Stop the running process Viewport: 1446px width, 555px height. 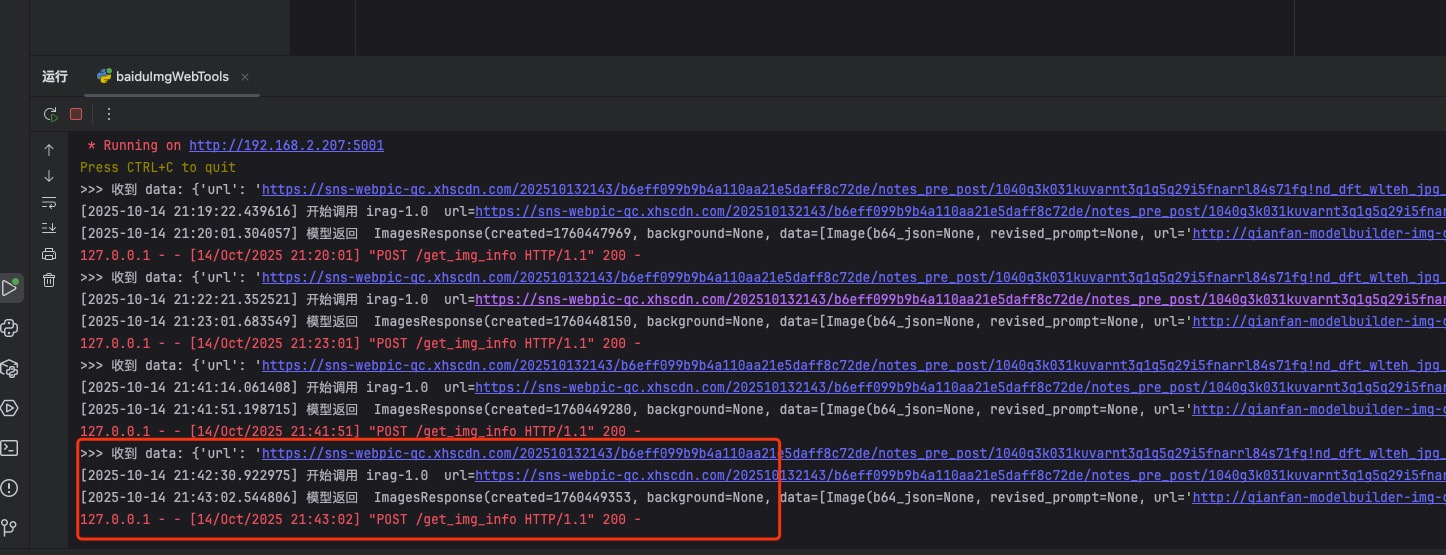[76, 114]
